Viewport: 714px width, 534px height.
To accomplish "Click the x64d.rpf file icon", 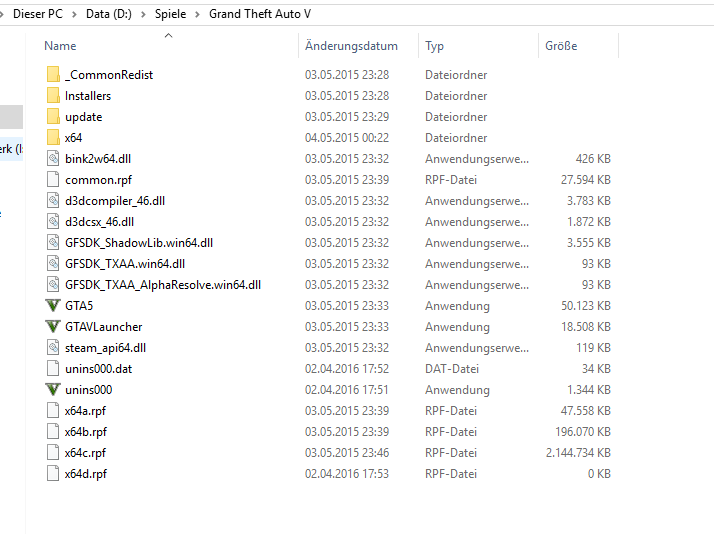I will pyautogui.click(x=53, y=473).
